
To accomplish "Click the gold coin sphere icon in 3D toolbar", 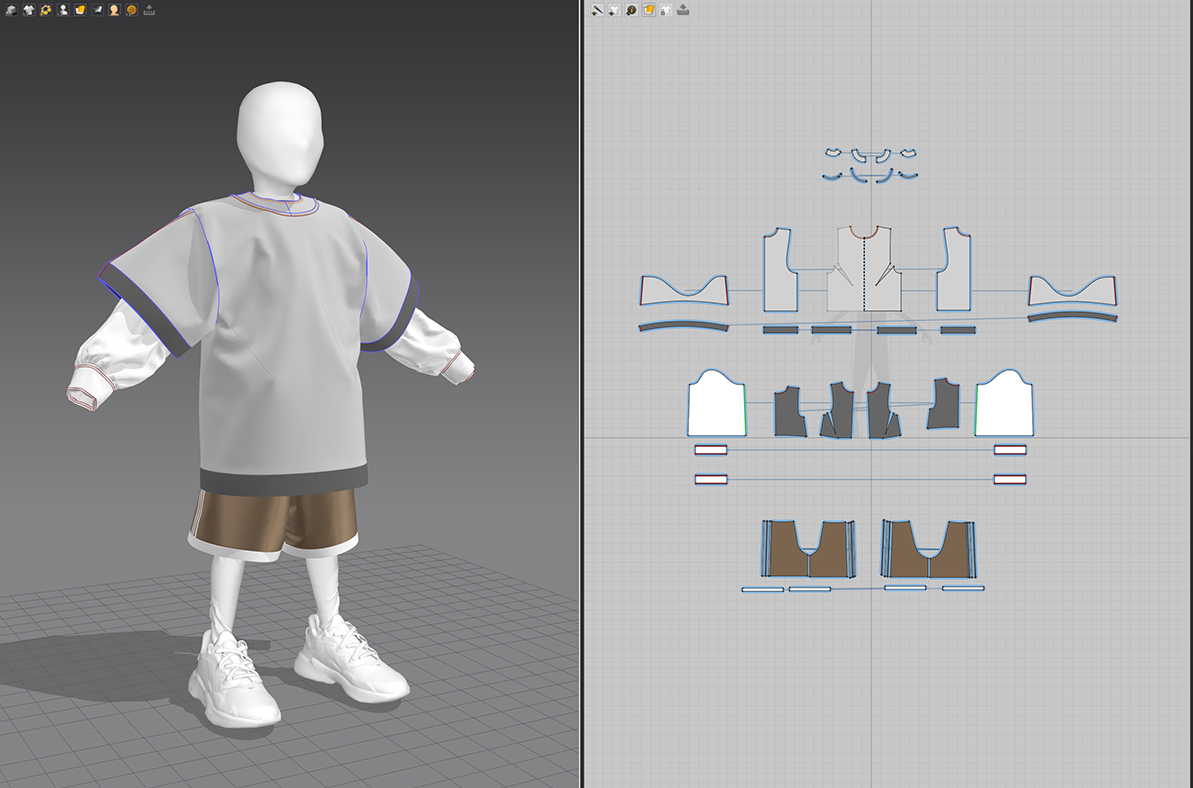I will 131,10.
